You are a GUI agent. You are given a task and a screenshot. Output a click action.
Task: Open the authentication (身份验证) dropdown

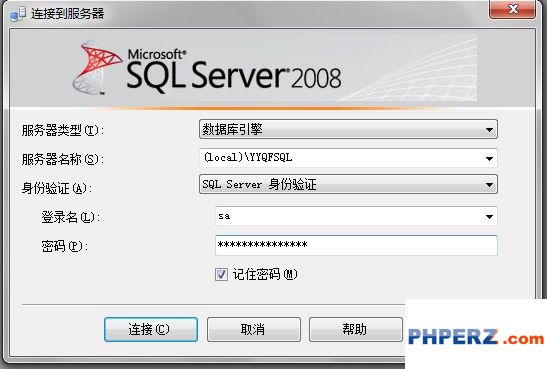(348, 184)
